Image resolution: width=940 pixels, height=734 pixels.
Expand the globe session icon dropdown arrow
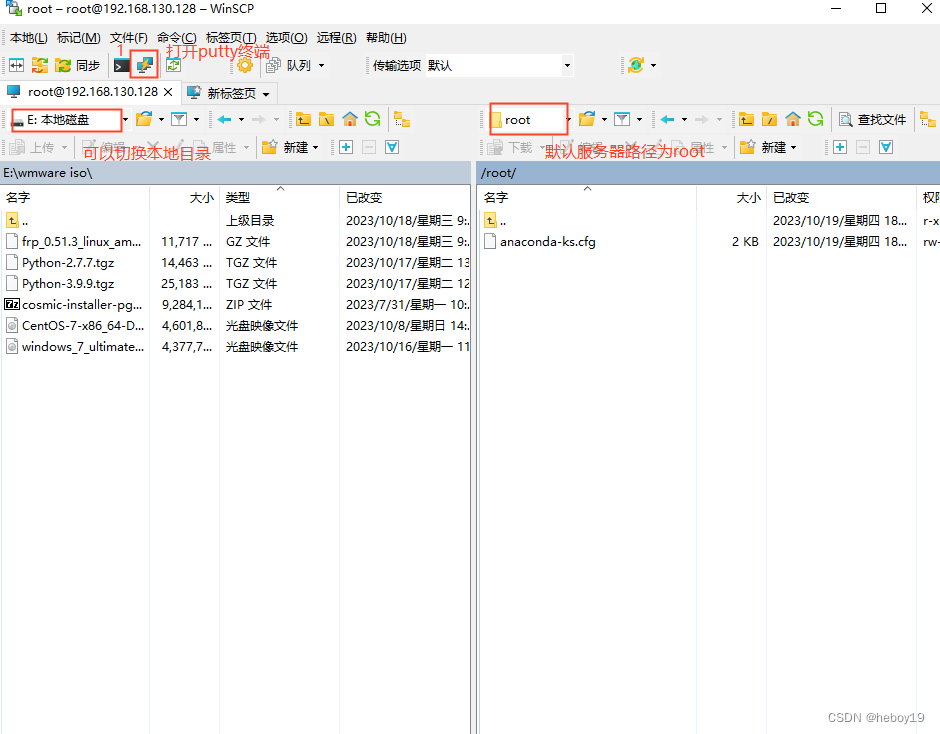pyautogui.click(x=653, y=65)
